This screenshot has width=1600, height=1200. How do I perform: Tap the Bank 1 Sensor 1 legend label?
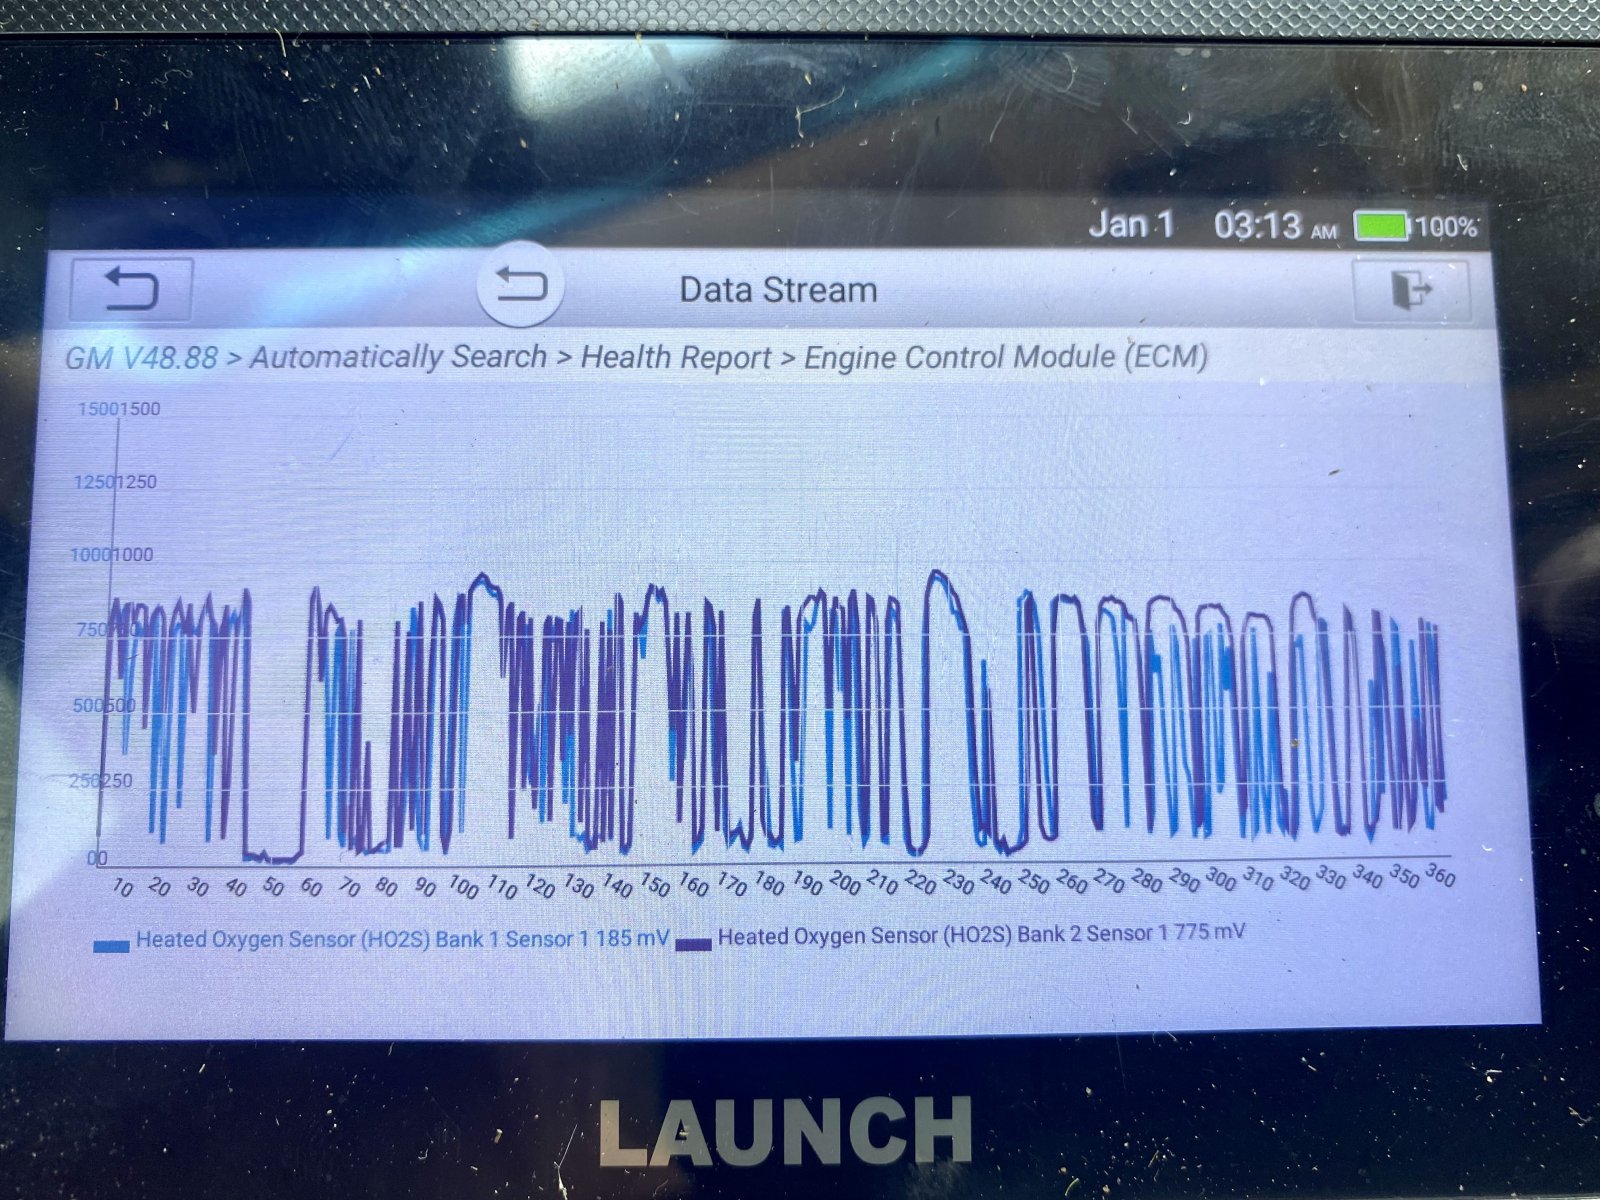tap(403, 939)
